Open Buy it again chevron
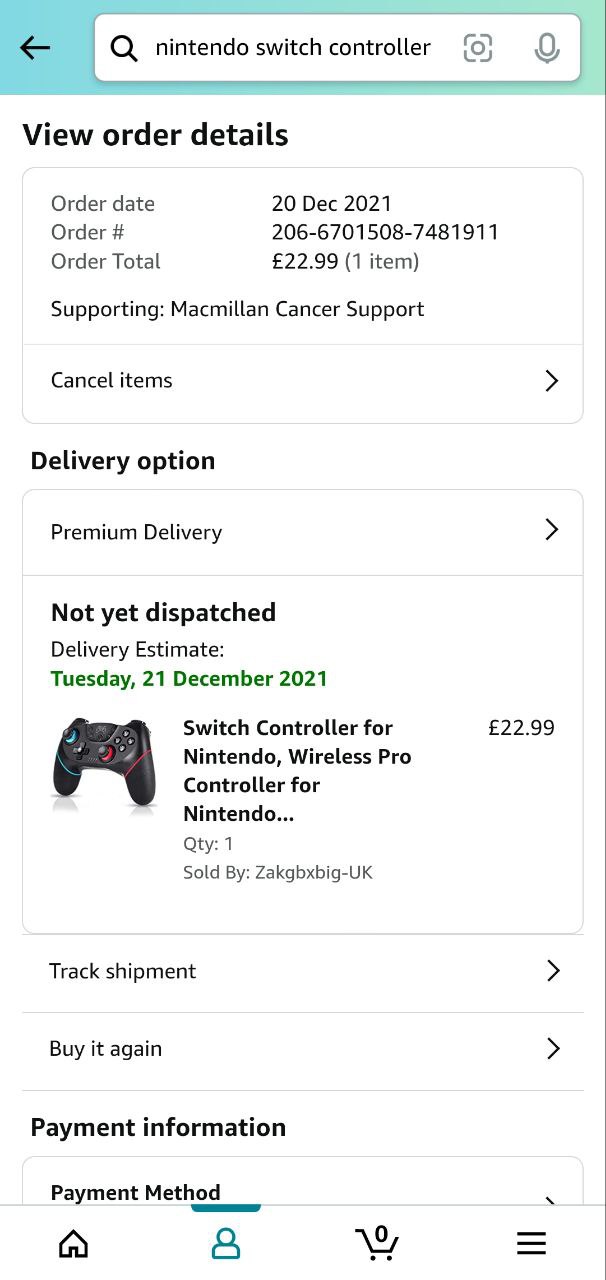The height and width of the screenshot is (1280, 606). tap(552, 1049)
